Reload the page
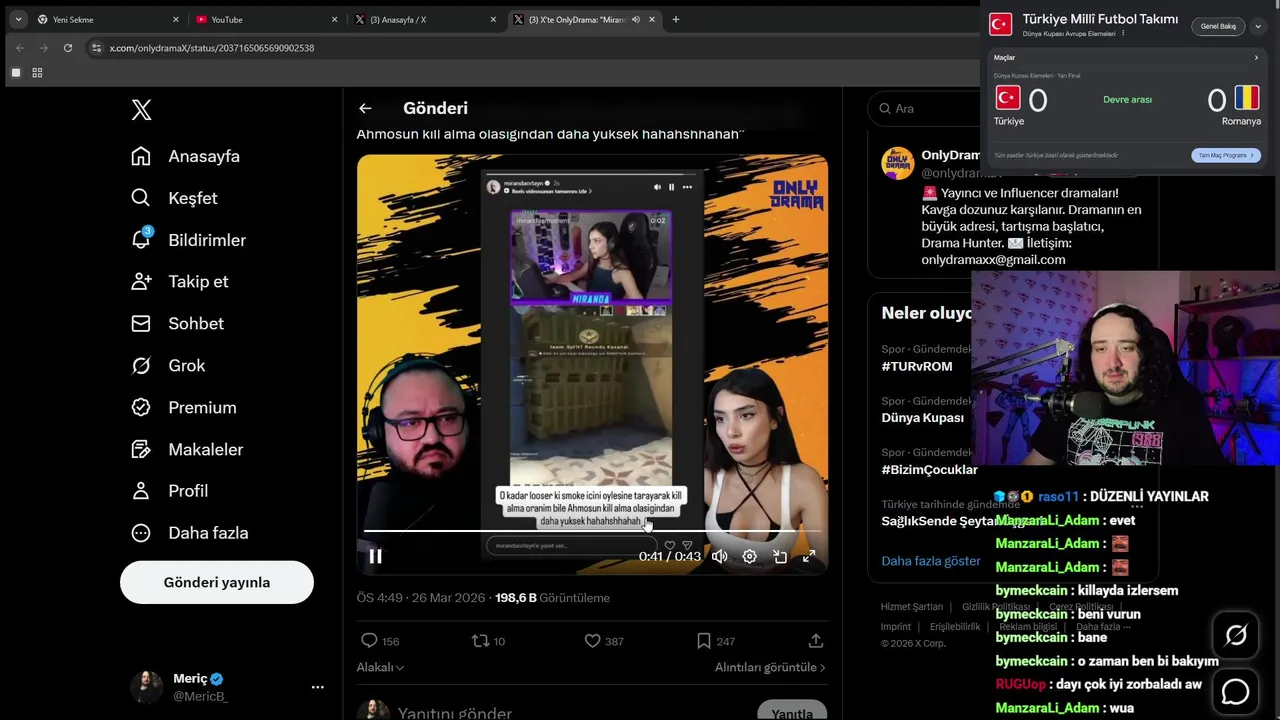This screenshot has height=720, width=1280. [x=67, y=47]
